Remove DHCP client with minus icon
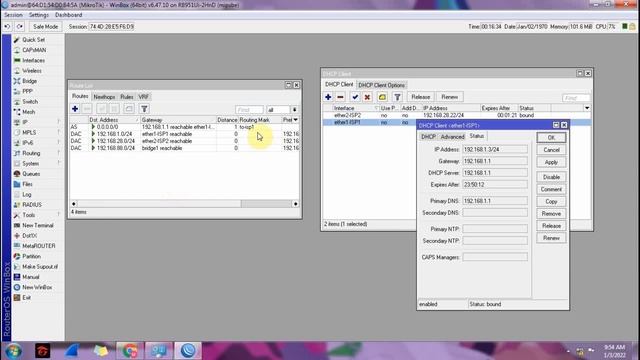This screenshot has width=640, height=360. point(340,97)
